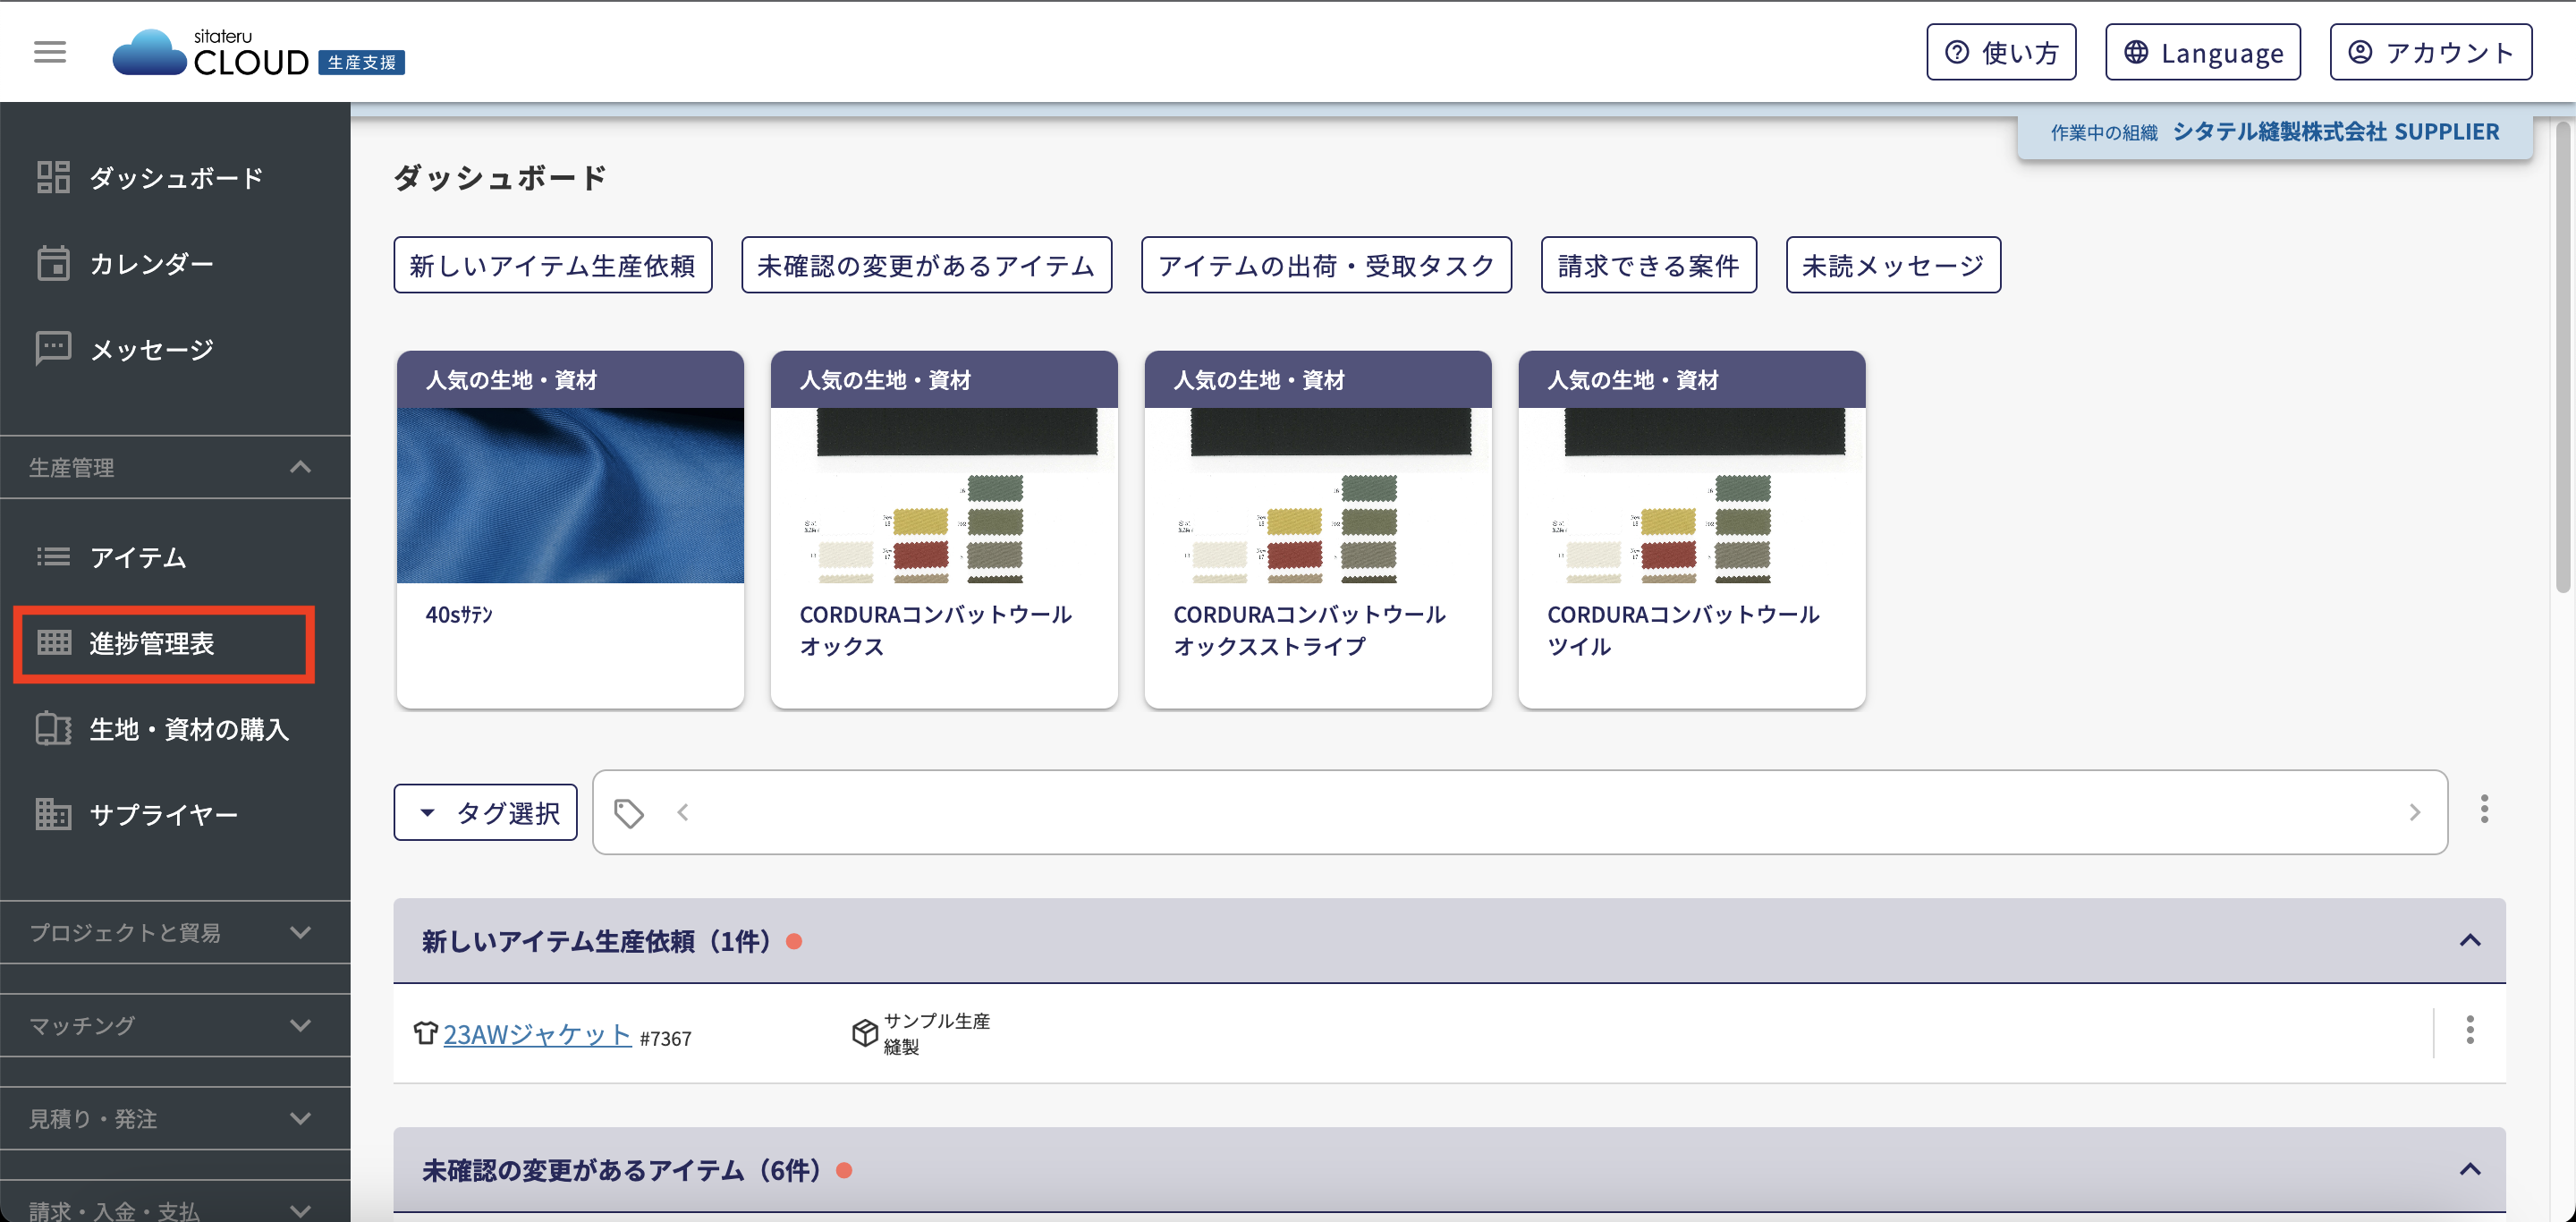This screenshot has height=1222, width=2576.
Task: Open the 40sサテン blue fabric card
Action: [x=570, y=530]
